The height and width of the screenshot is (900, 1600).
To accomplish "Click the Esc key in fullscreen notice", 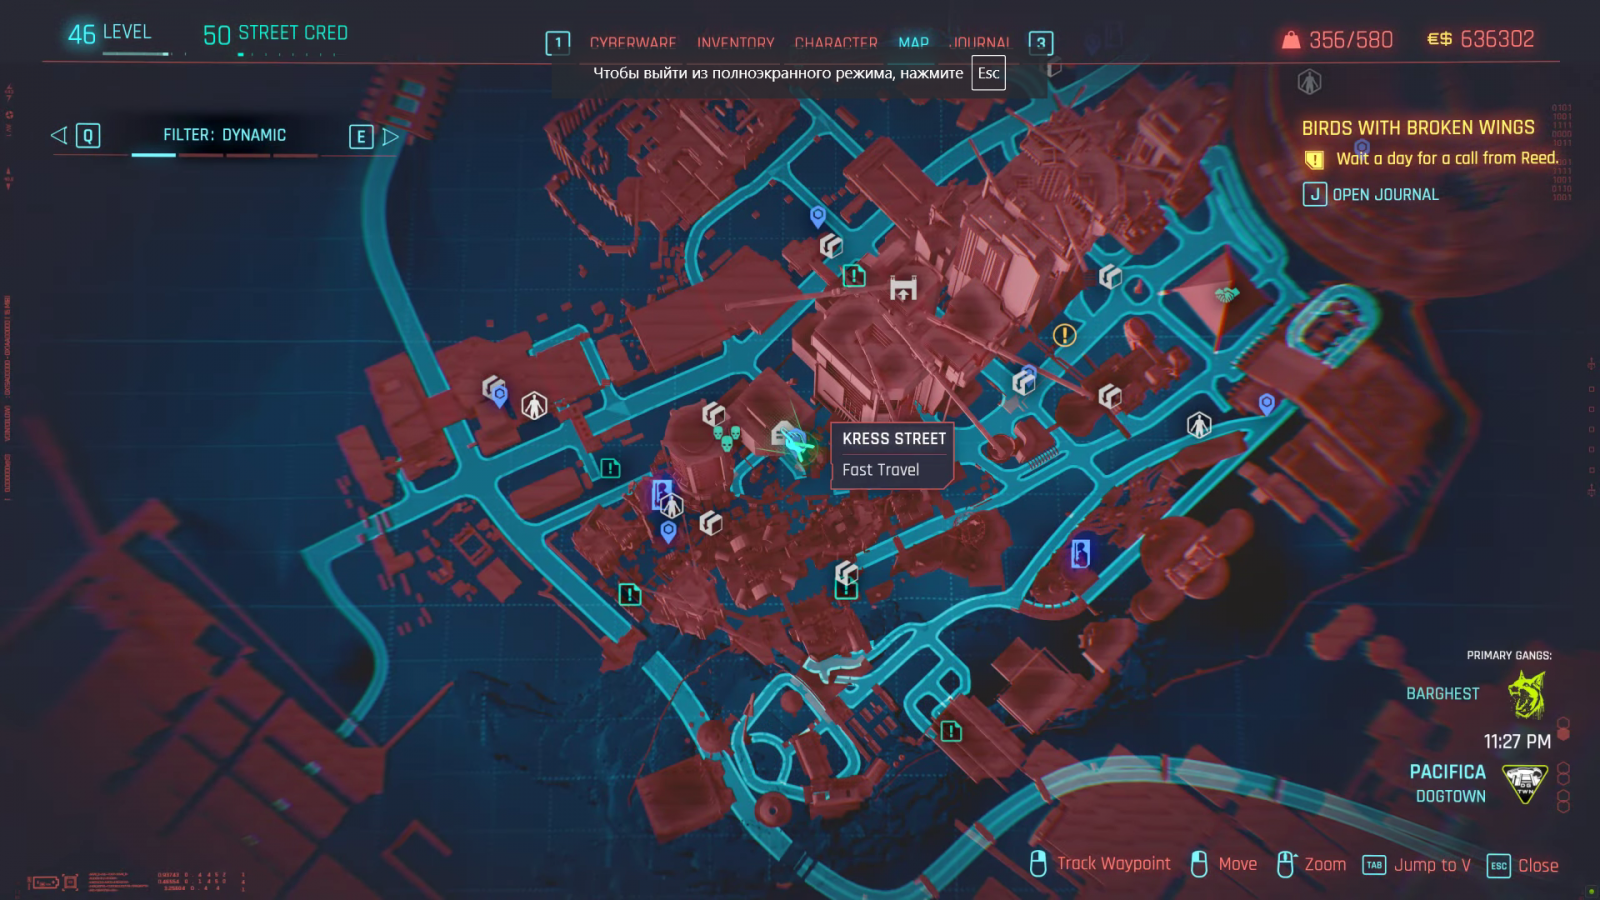I will click(989, 73).
